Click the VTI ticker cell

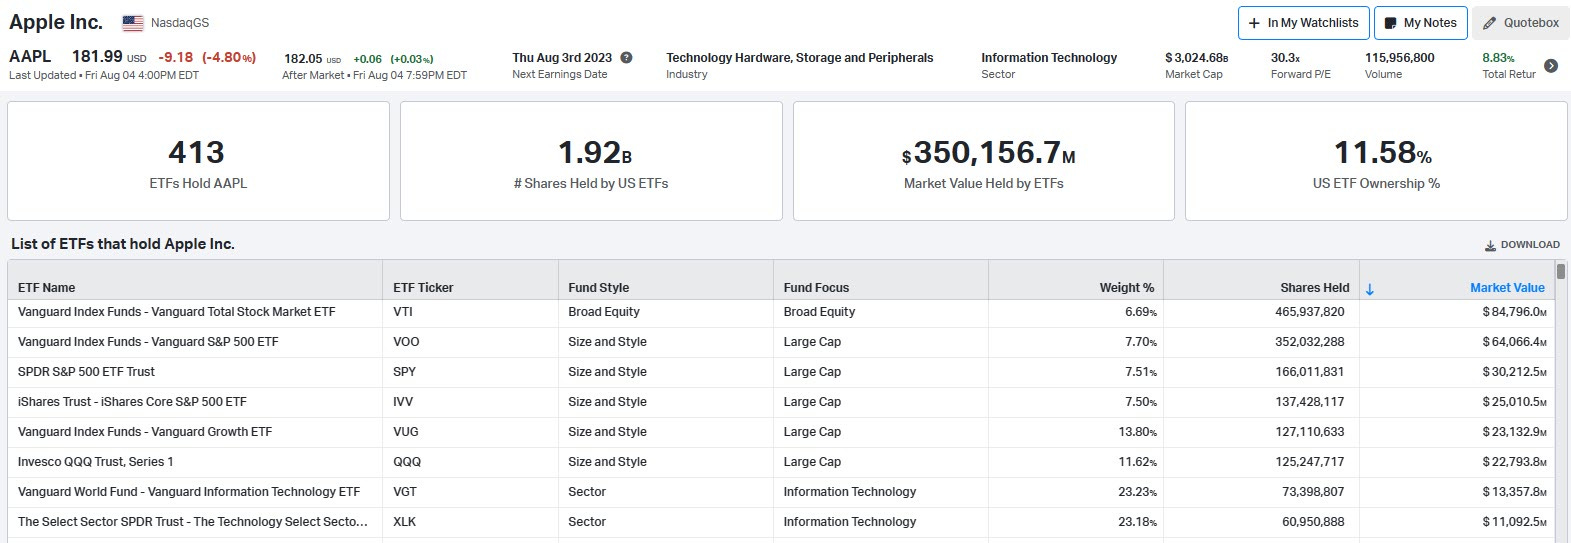[x=403, y=312]
